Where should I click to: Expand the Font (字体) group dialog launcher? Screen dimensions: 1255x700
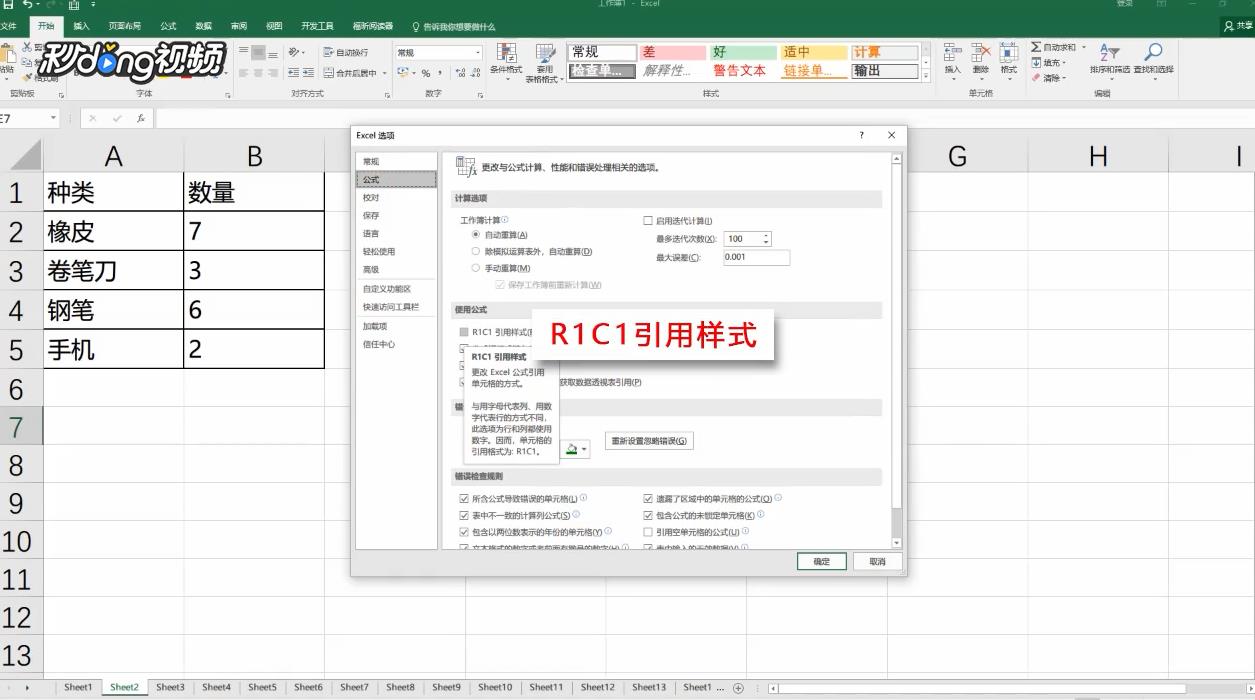tap(228, 96)
